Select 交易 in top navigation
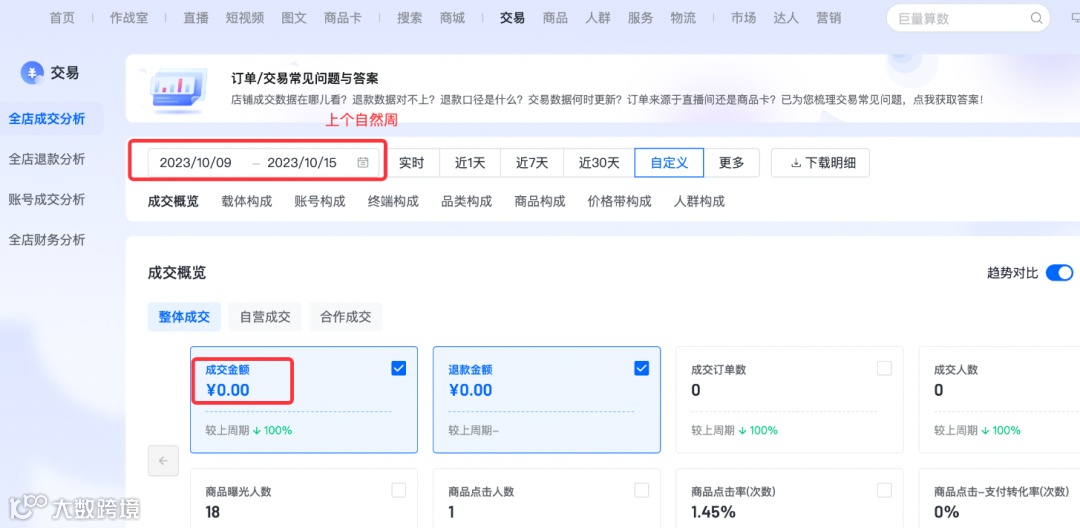This screenshot has height=528, width=1080. pyautogui.click(x=512, y=19)
